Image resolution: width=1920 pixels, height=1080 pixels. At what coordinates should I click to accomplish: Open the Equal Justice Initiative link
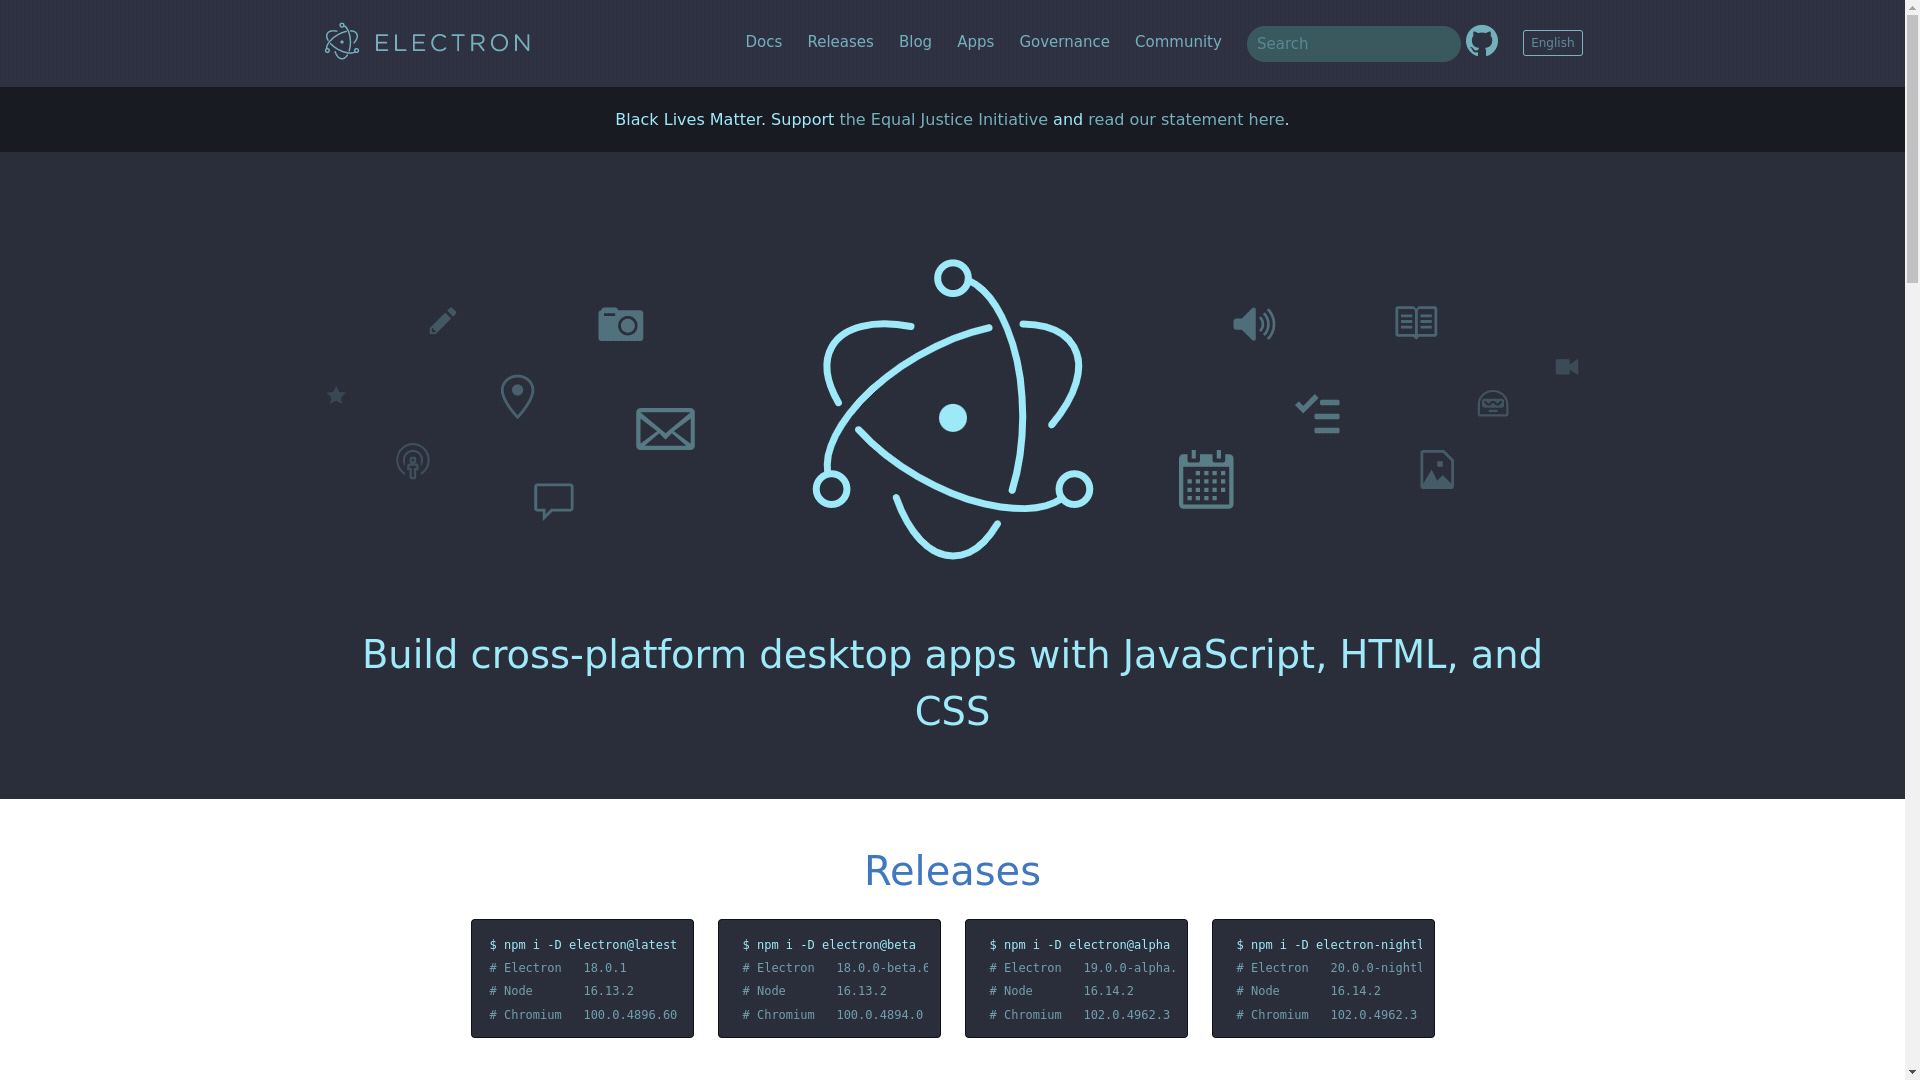click(943, 119)
